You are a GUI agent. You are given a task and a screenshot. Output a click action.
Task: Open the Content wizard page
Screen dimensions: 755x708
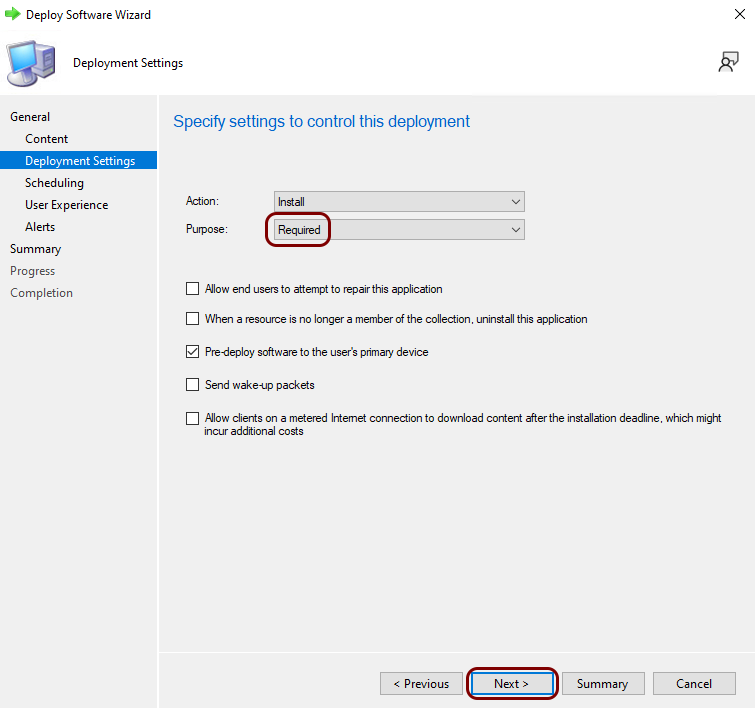[x=47, y=139]
